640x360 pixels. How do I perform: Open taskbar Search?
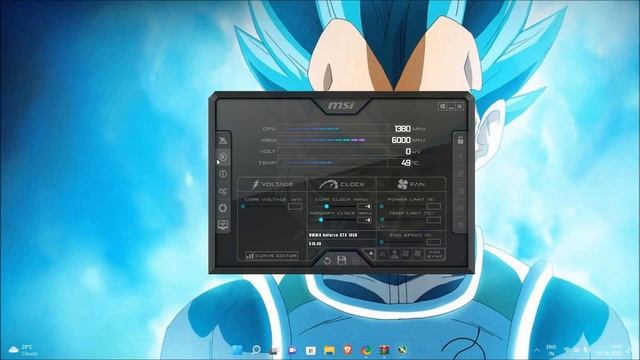(256, 350)
